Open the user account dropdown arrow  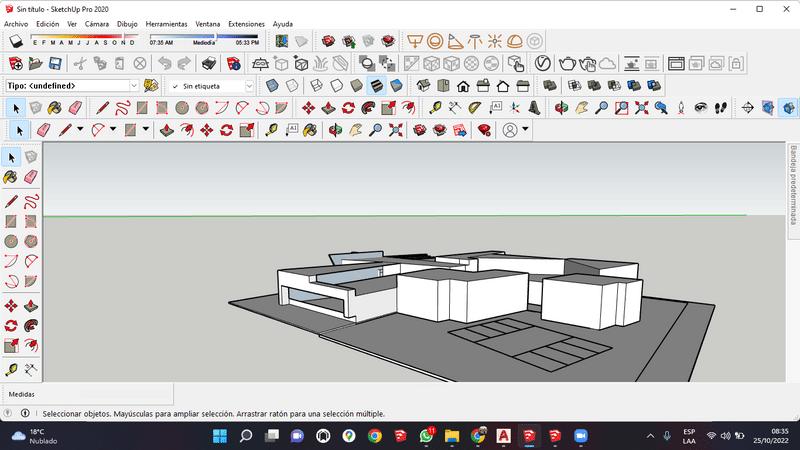[525, 130]
